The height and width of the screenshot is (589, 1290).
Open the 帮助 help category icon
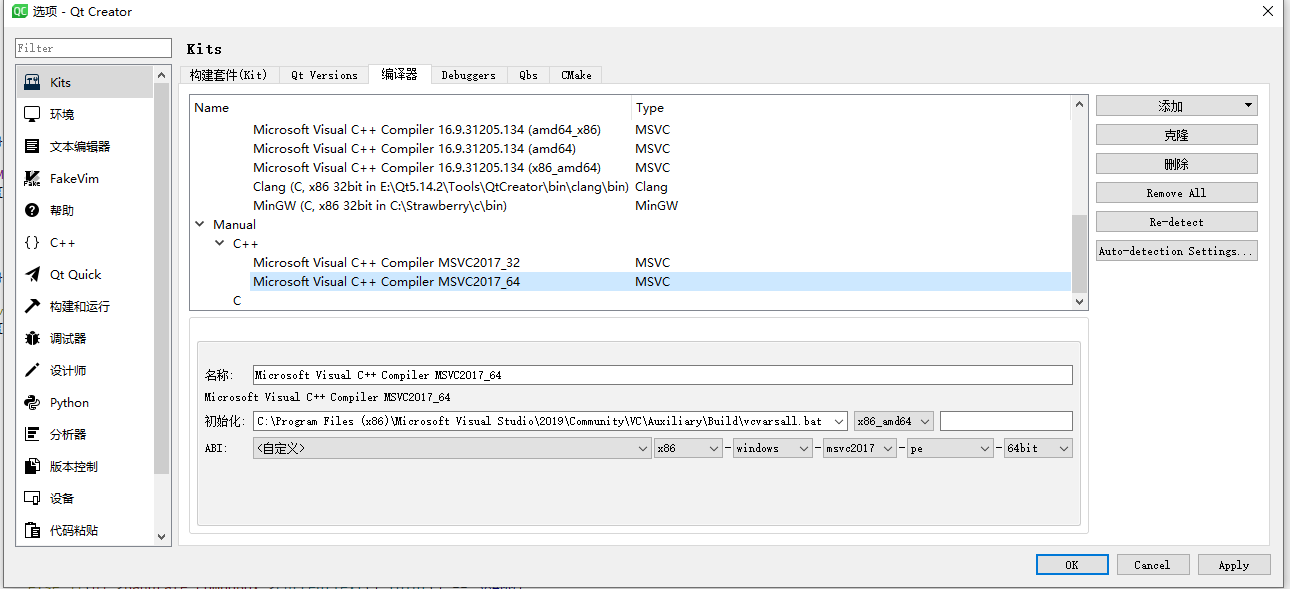(x=32, y=210)
